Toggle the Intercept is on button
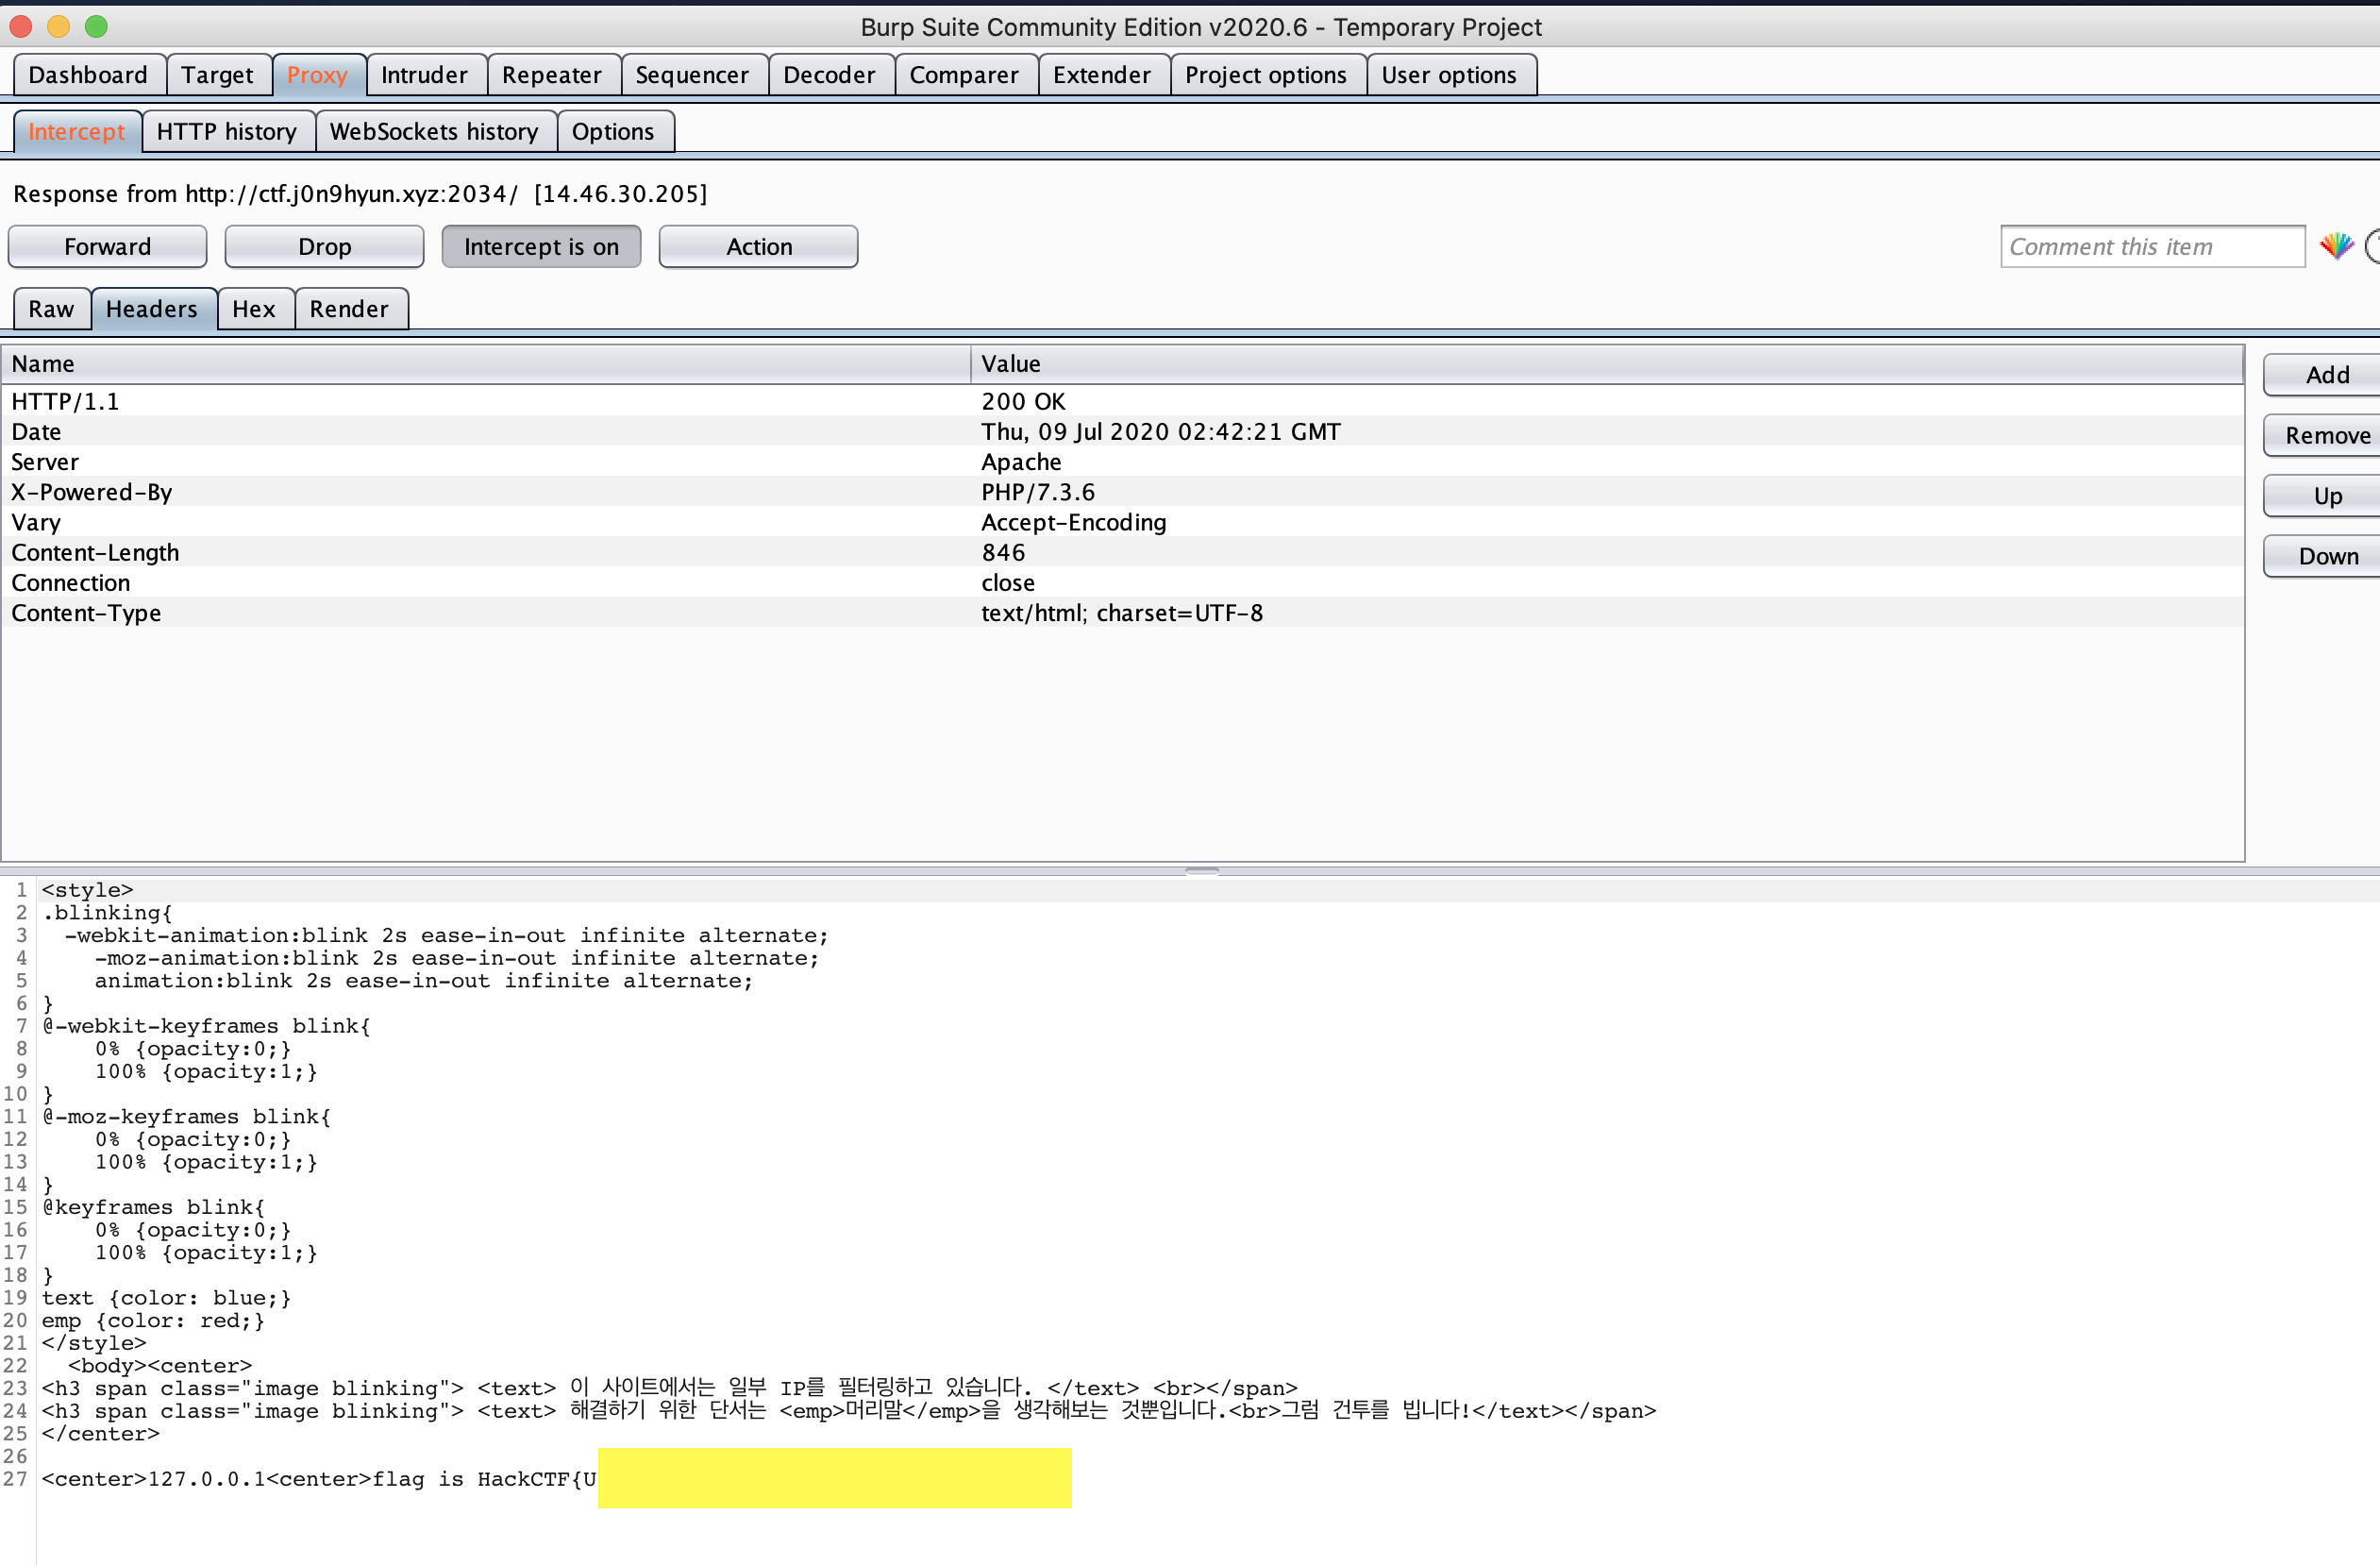Image resolution: width=2380 pixels, height=1565 pixels. pos(541,246)
